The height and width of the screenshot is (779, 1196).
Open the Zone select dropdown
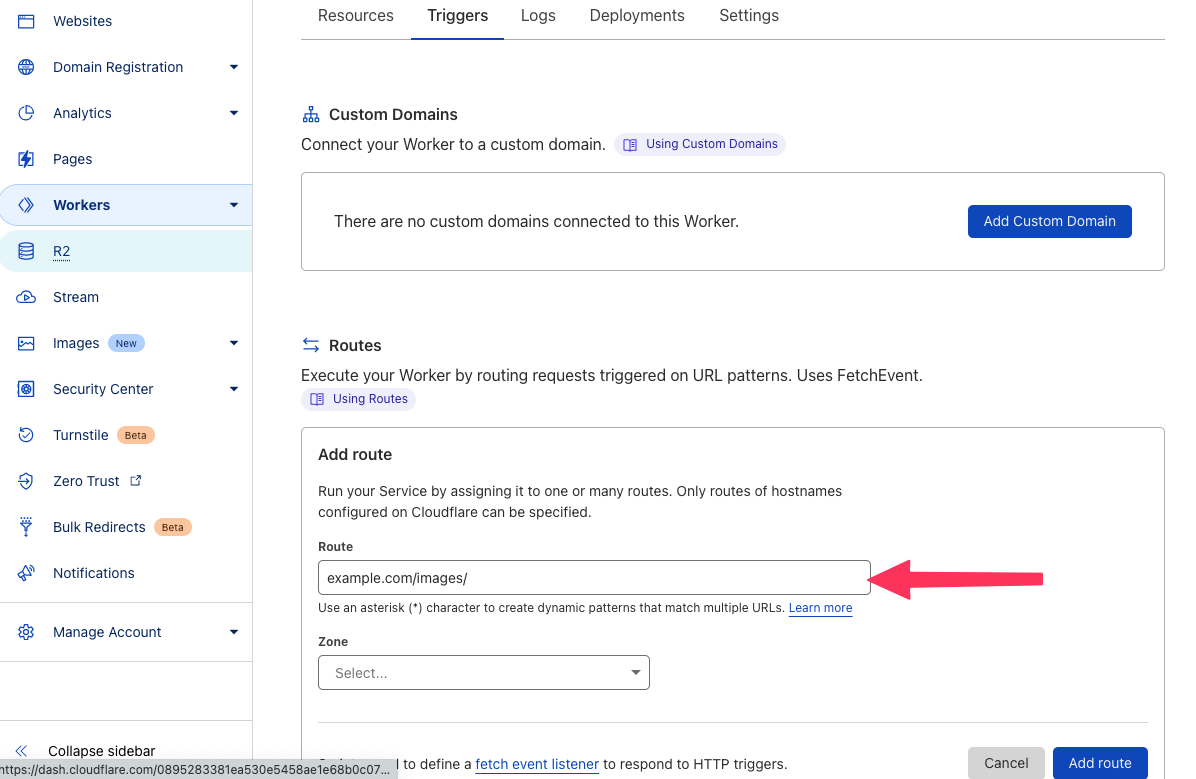(484, 673)
